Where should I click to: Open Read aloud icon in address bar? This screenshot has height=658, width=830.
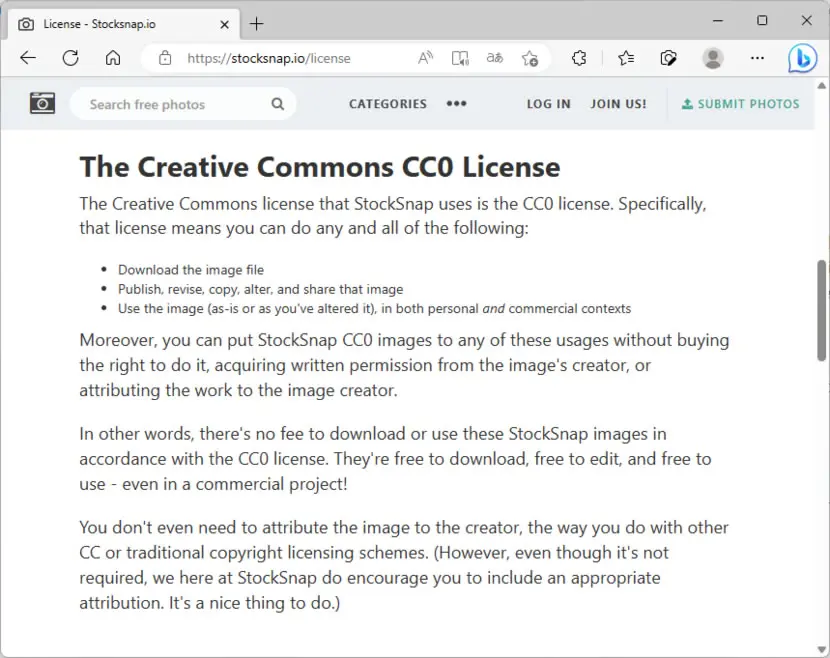coord(425,58)
